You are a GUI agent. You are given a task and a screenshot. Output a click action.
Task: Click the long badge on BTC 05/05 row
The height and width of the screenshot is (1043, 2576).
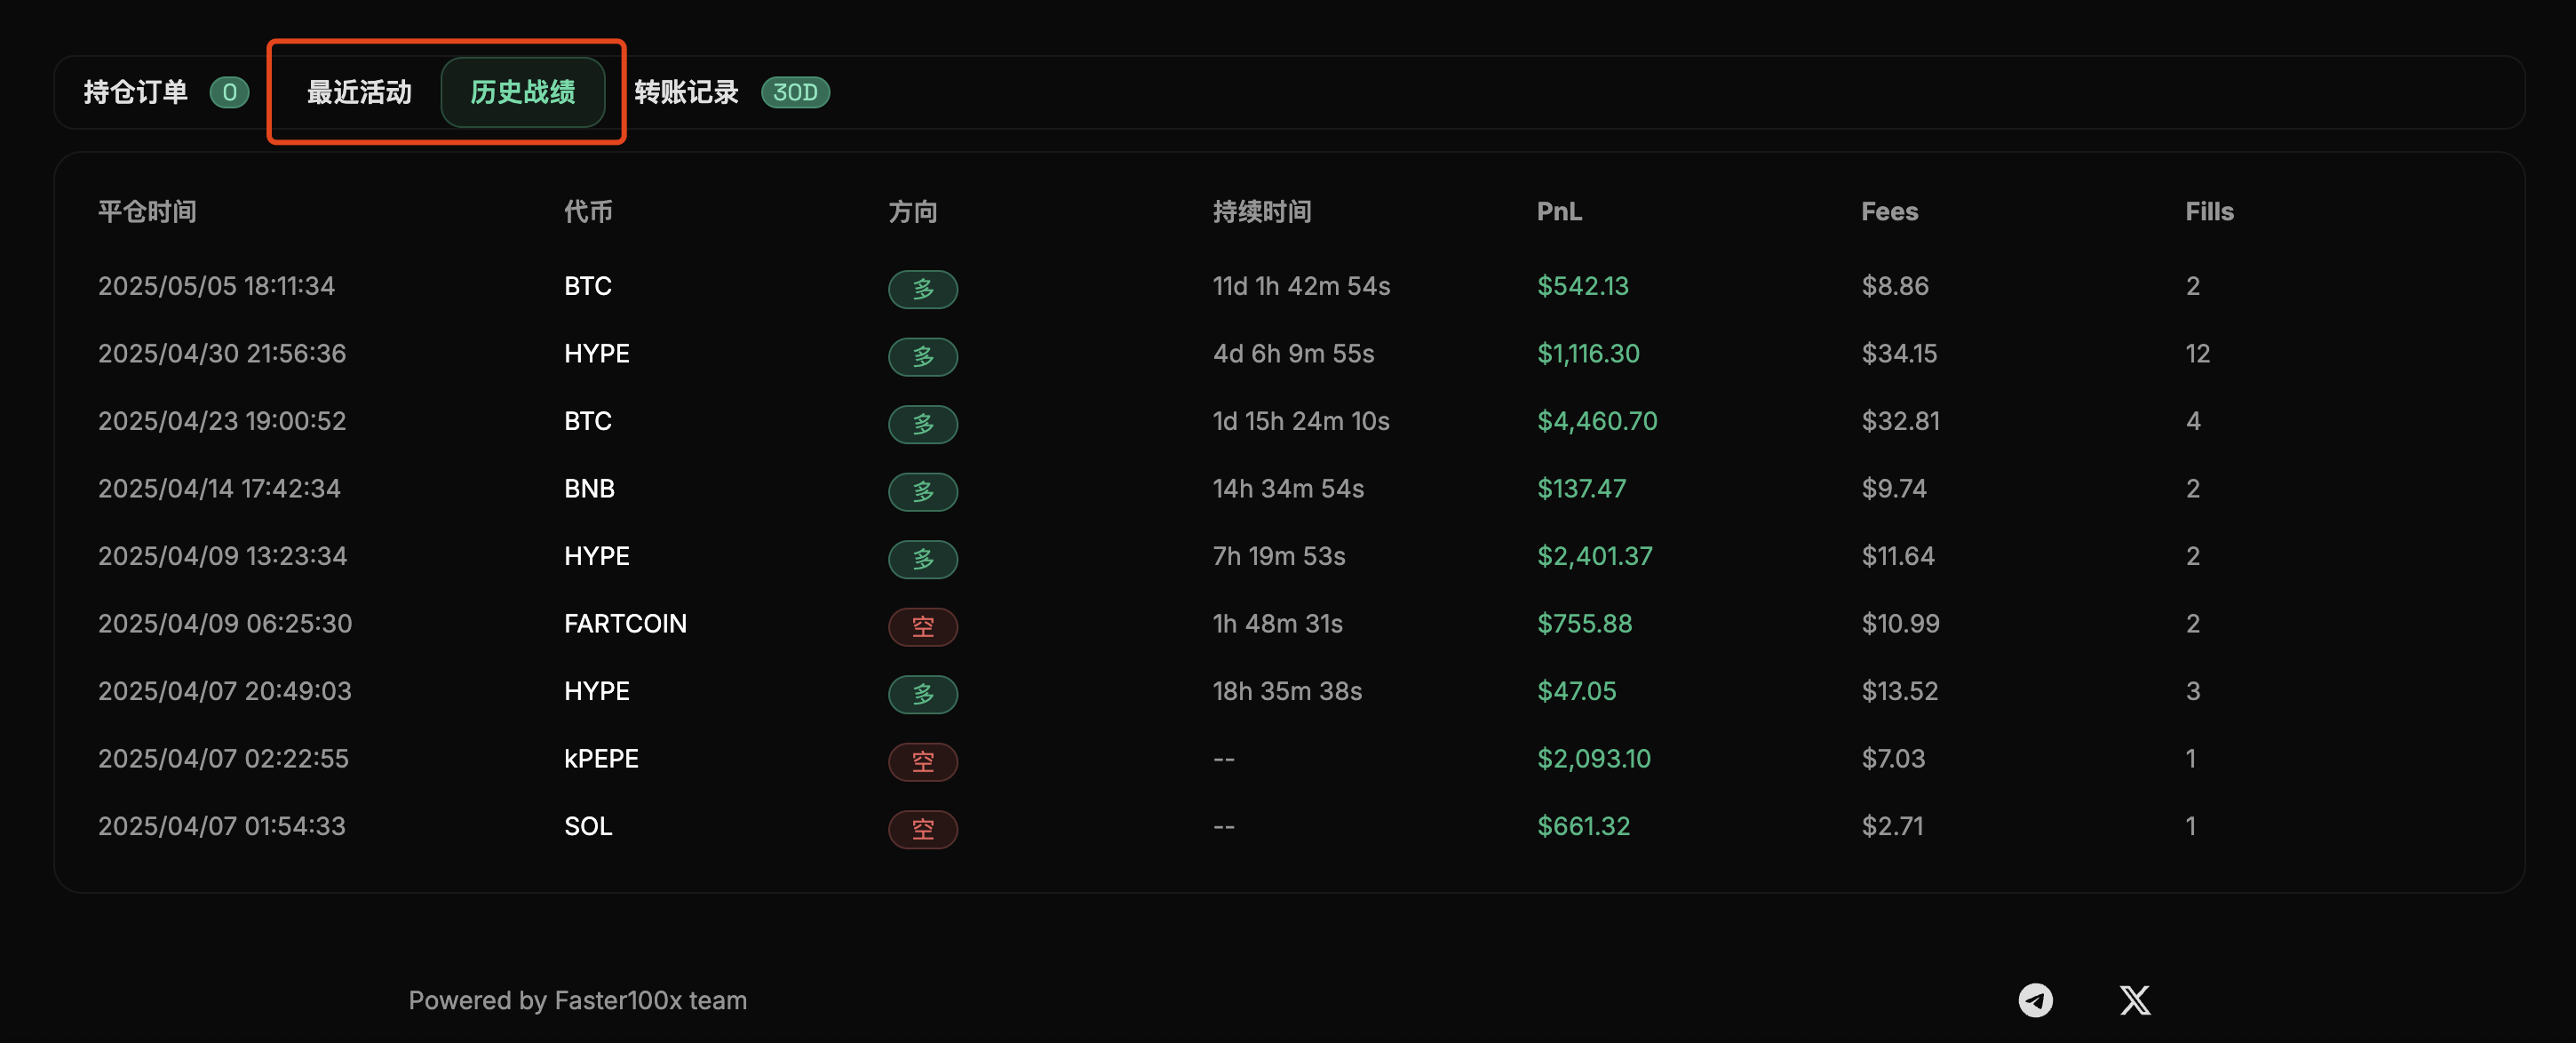tap(922, 289)
